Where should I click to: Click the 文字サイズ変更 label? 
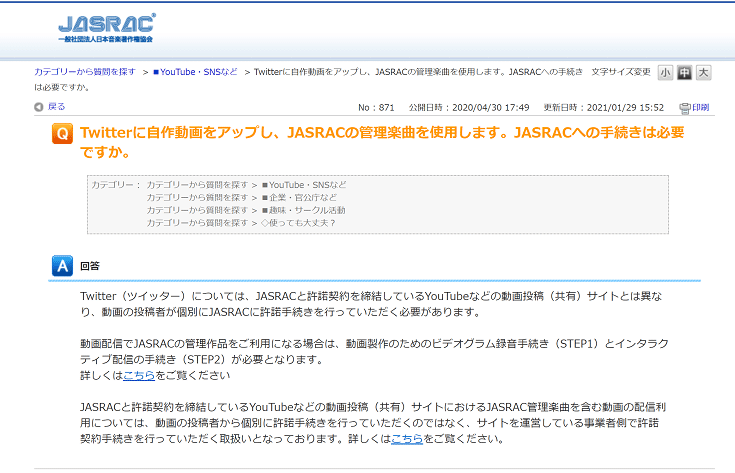coord(621,72)
